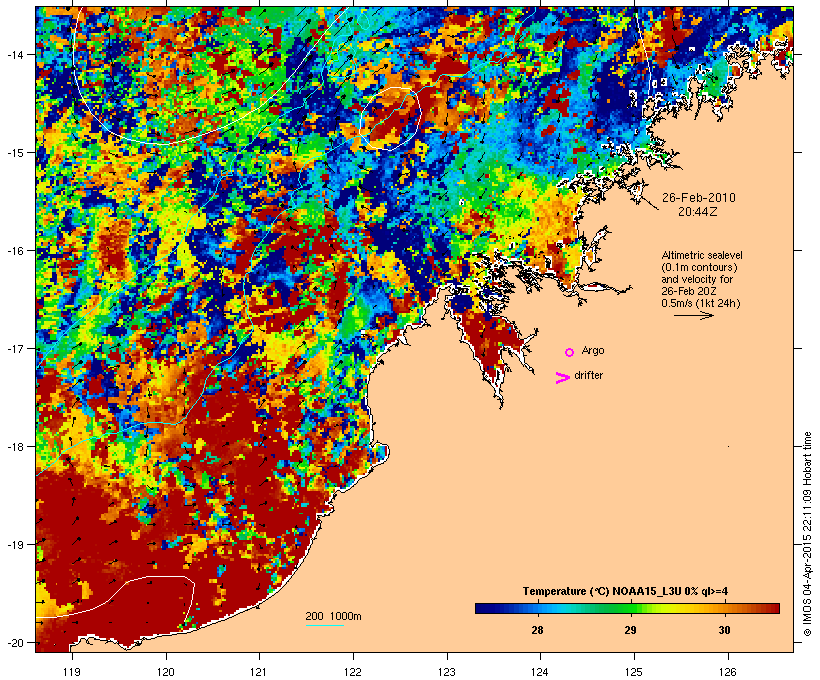Click the 123 longitude axis label

click(x=447, y=672)
